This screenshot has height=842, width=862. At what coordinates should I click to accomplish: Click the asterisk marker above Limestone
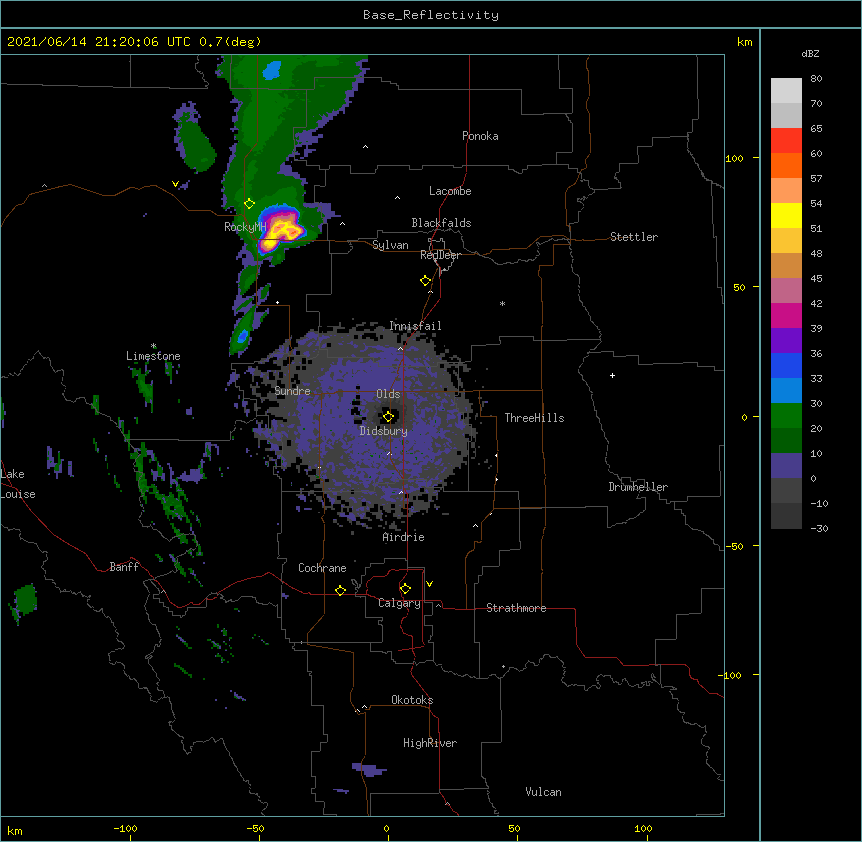(153, 346)
